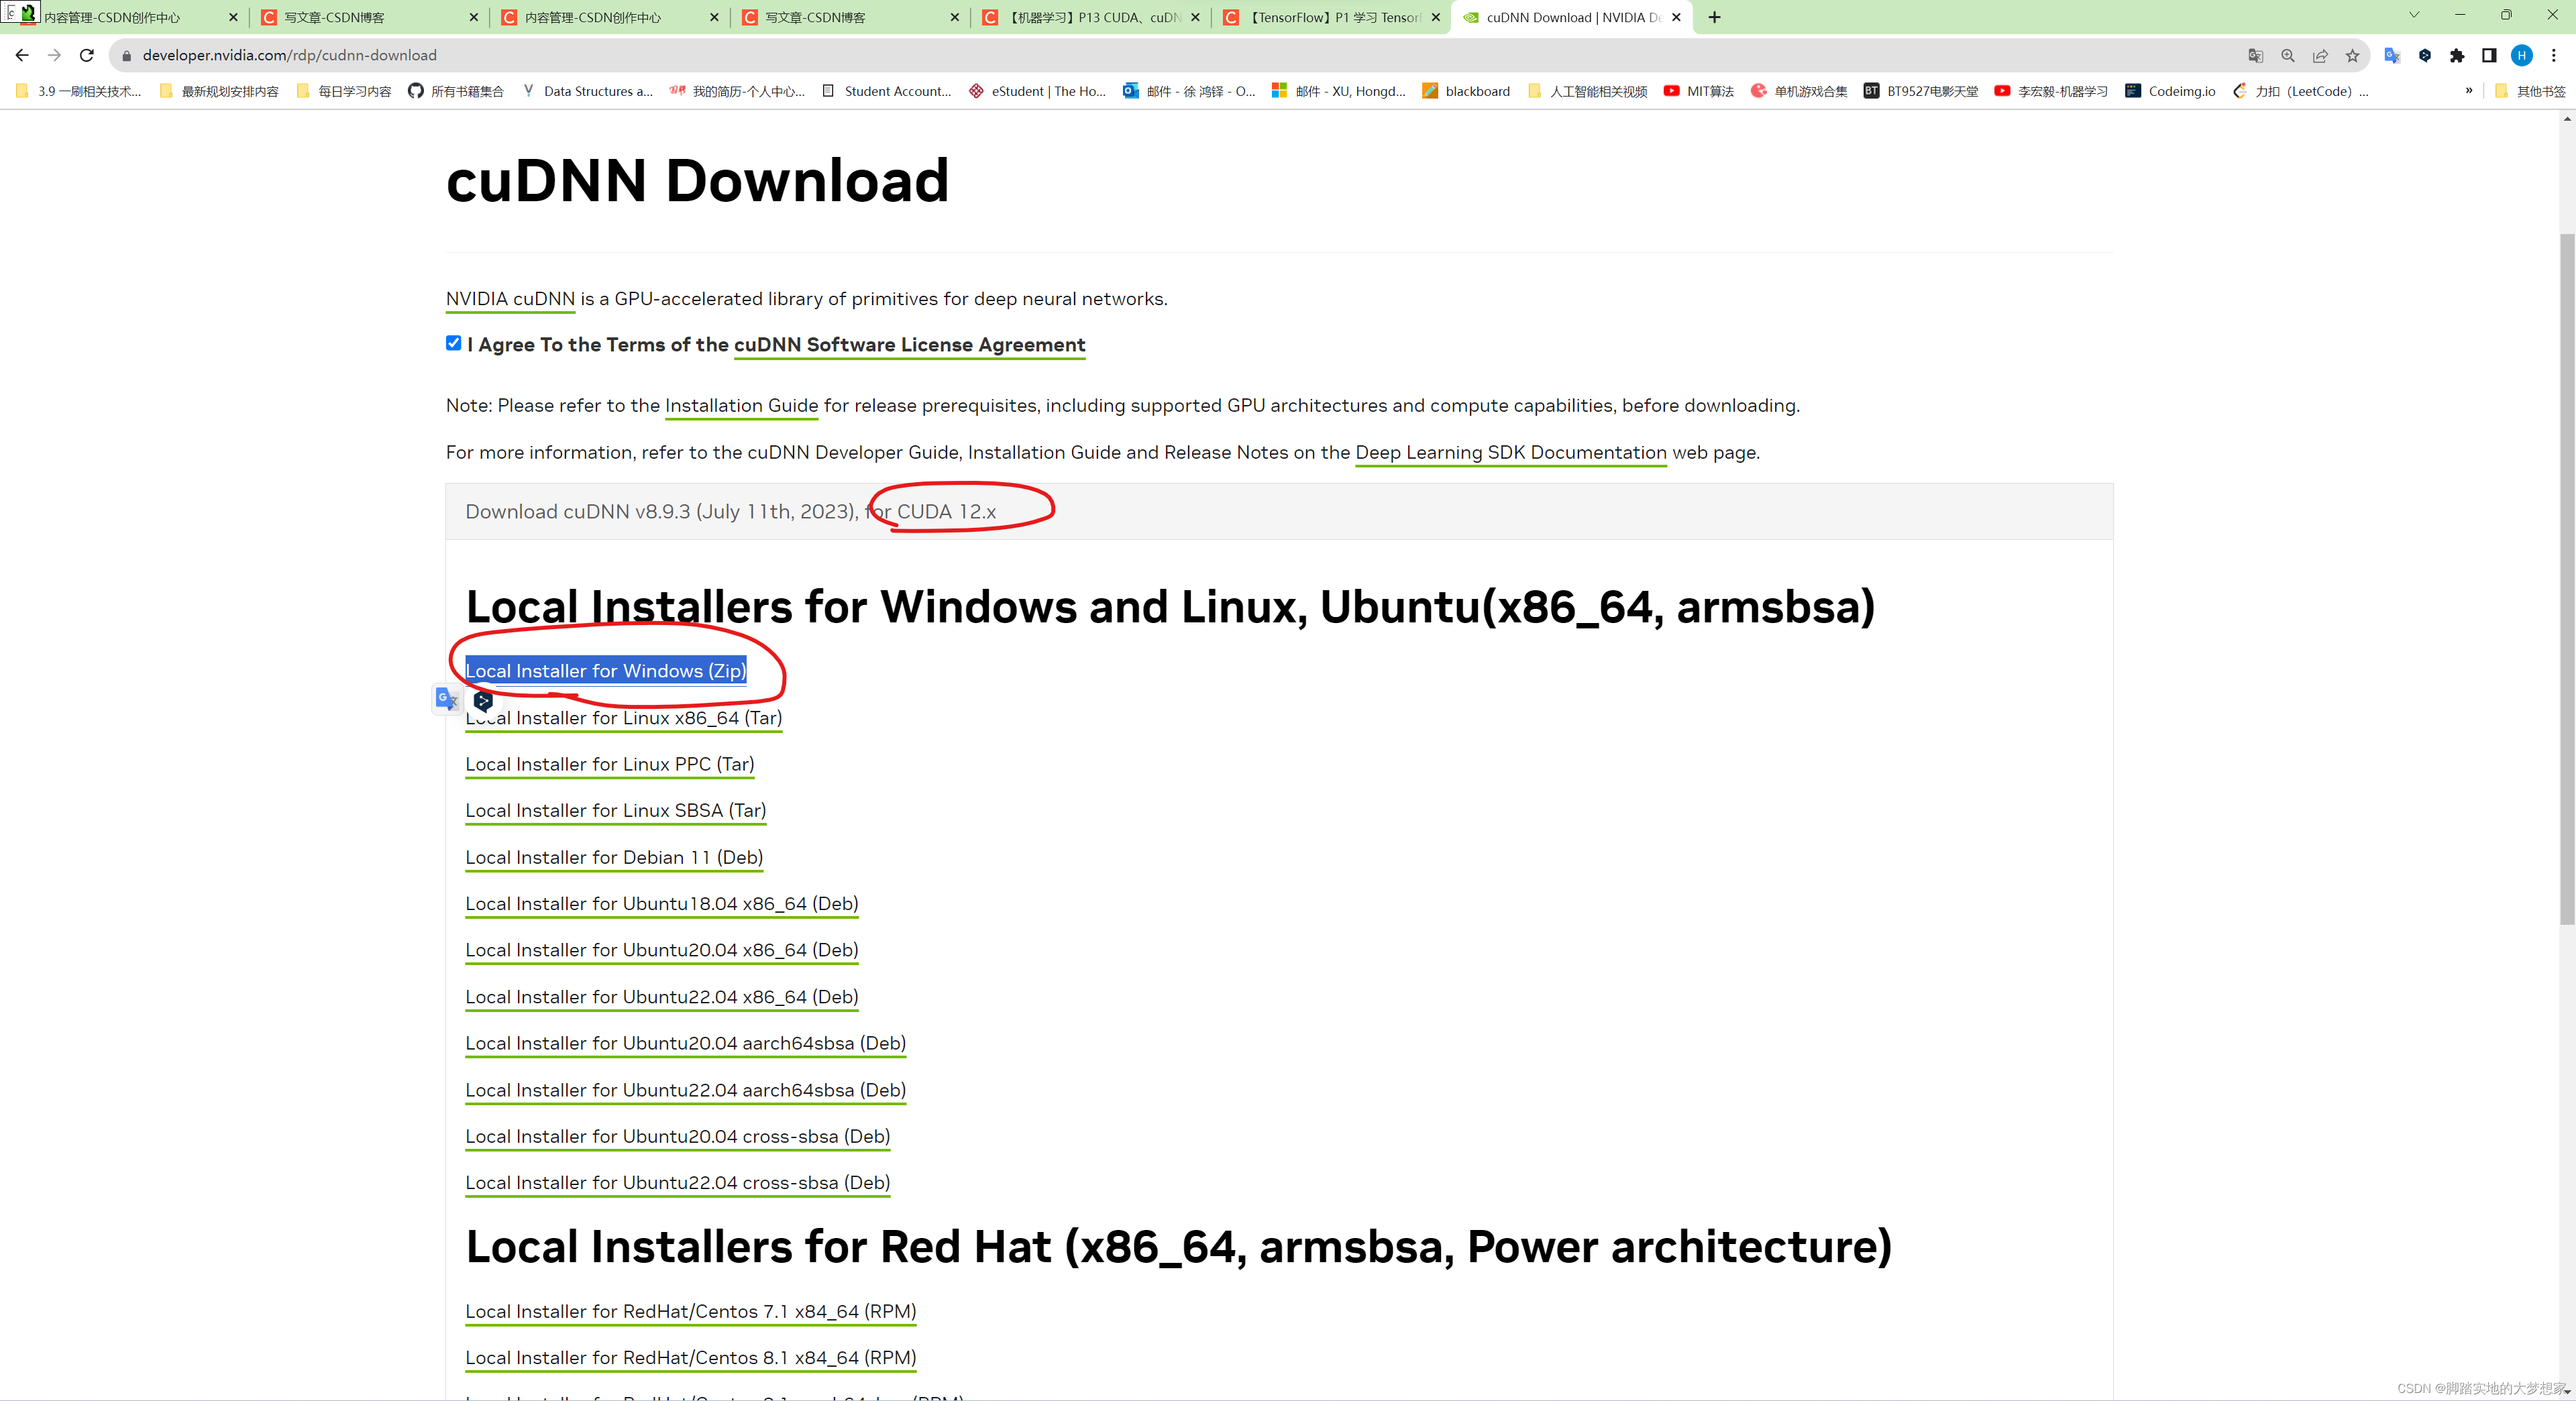2576x1401 pixels.
Task: Open a new tab with plus button
Action: pos(1715,17)
